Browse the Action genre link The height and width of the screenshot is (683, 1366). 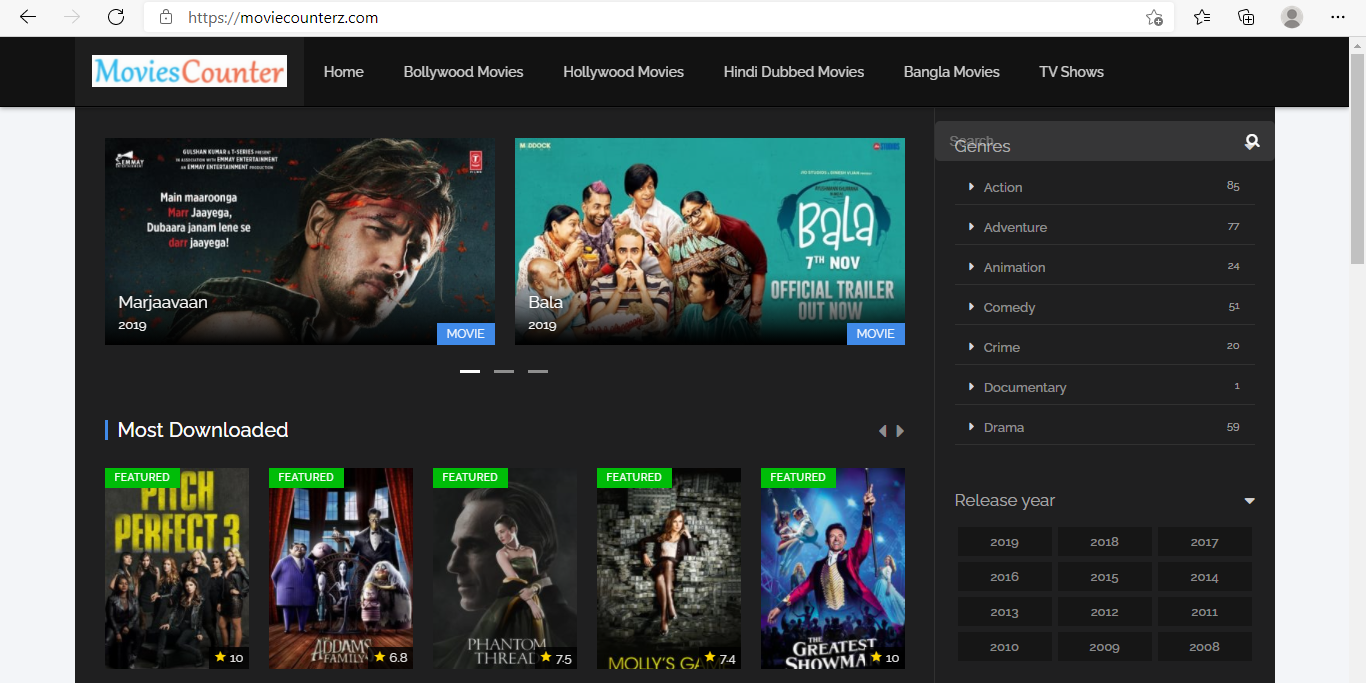tap(1003, 187)
